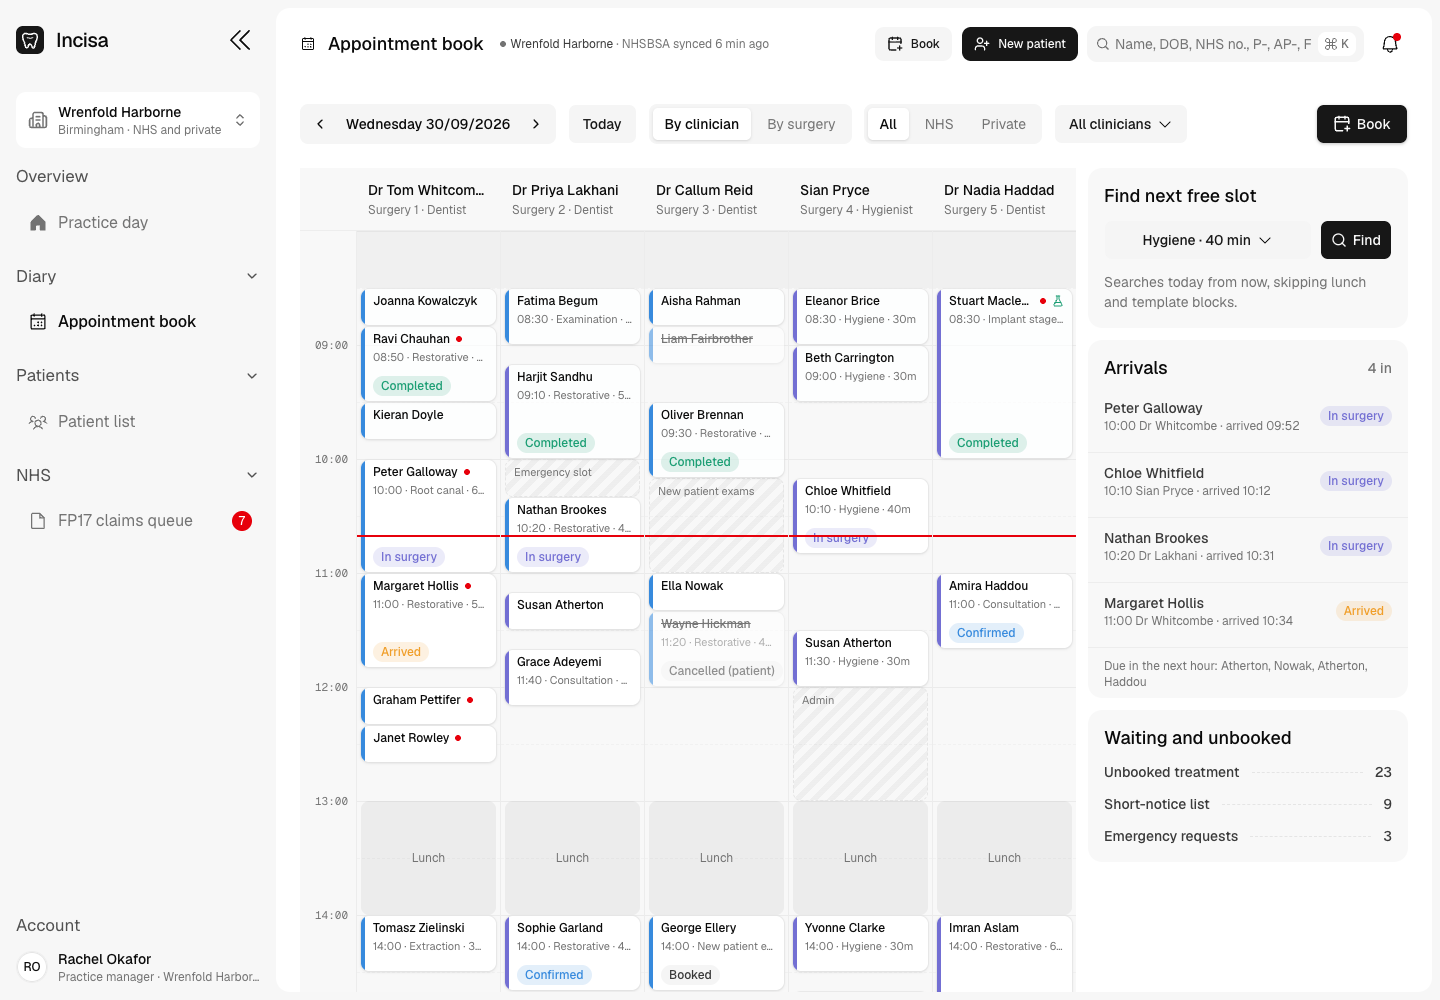Viewport: 1440px width, 1000px height.
Task: Click the Wrenfold Harborne building icon
Action: click(38, 120)
